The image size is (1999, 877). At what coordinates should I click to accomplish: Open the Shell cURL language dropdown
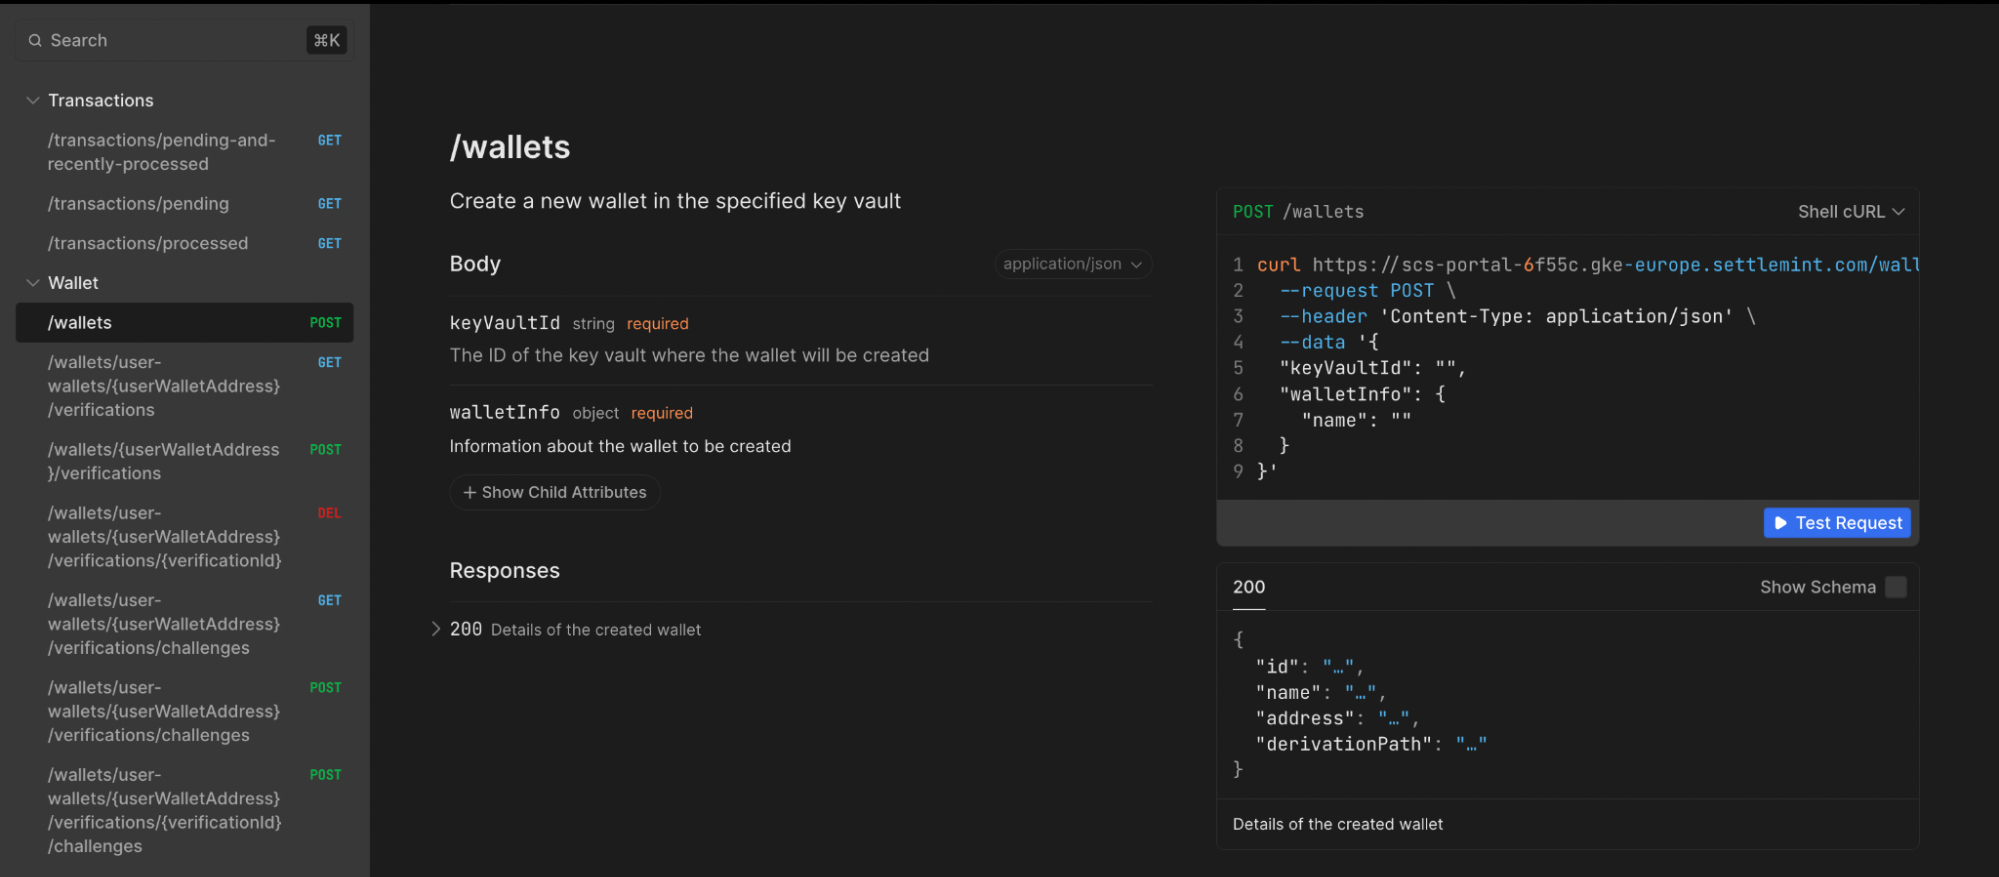(1851, 212)
